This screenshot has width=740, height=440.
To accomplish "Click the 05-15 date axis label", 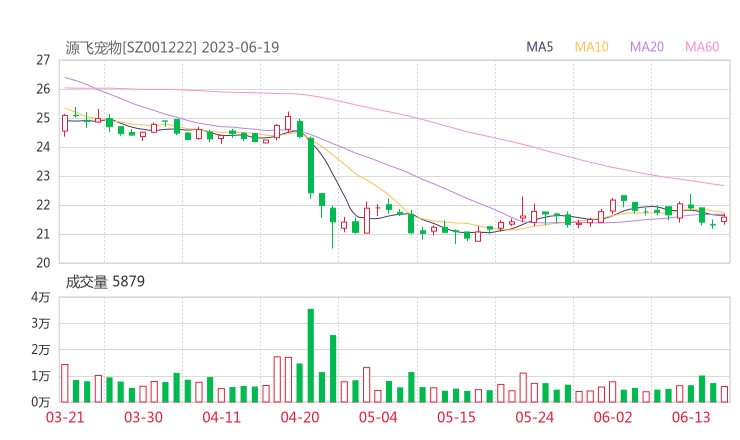I will [x=456, y=417].
